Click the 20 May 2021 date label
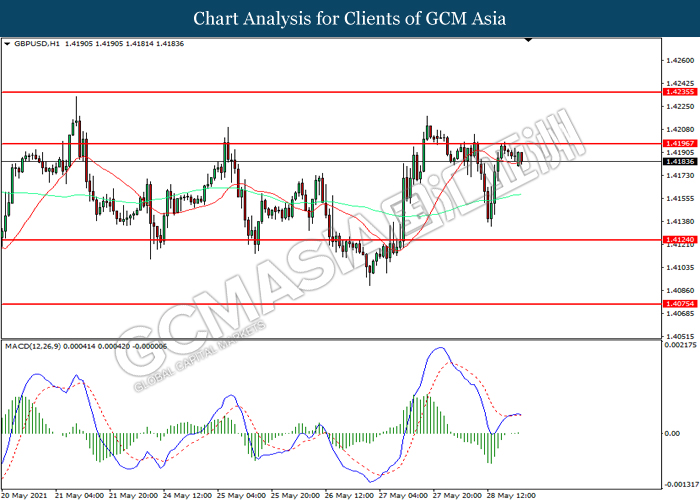 [25, 496]
